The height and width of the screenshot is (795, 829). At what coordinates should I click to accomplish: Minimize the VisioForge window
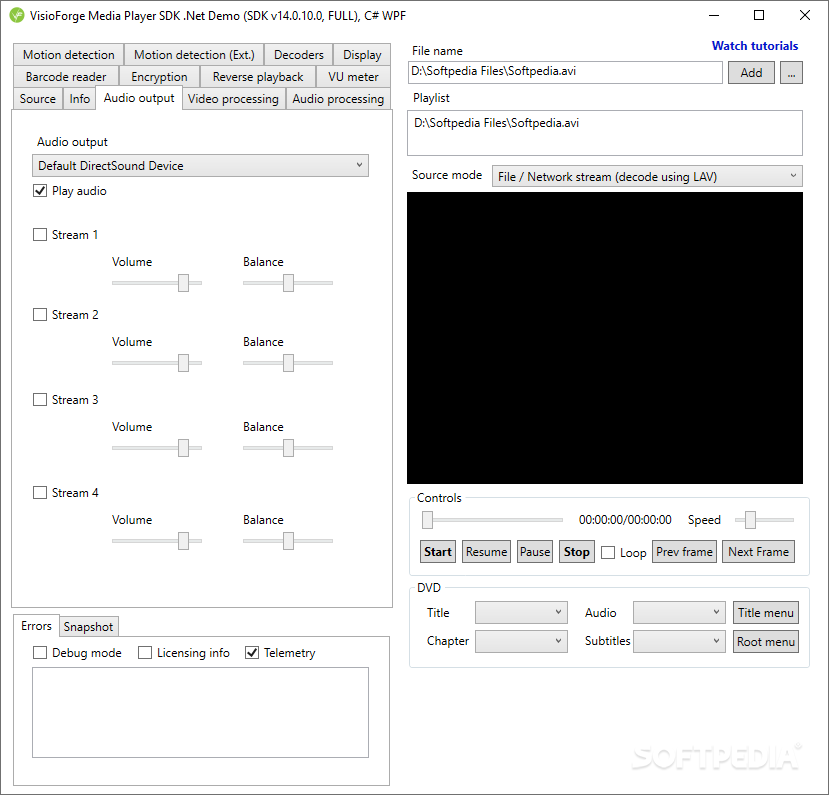(714, 15)
